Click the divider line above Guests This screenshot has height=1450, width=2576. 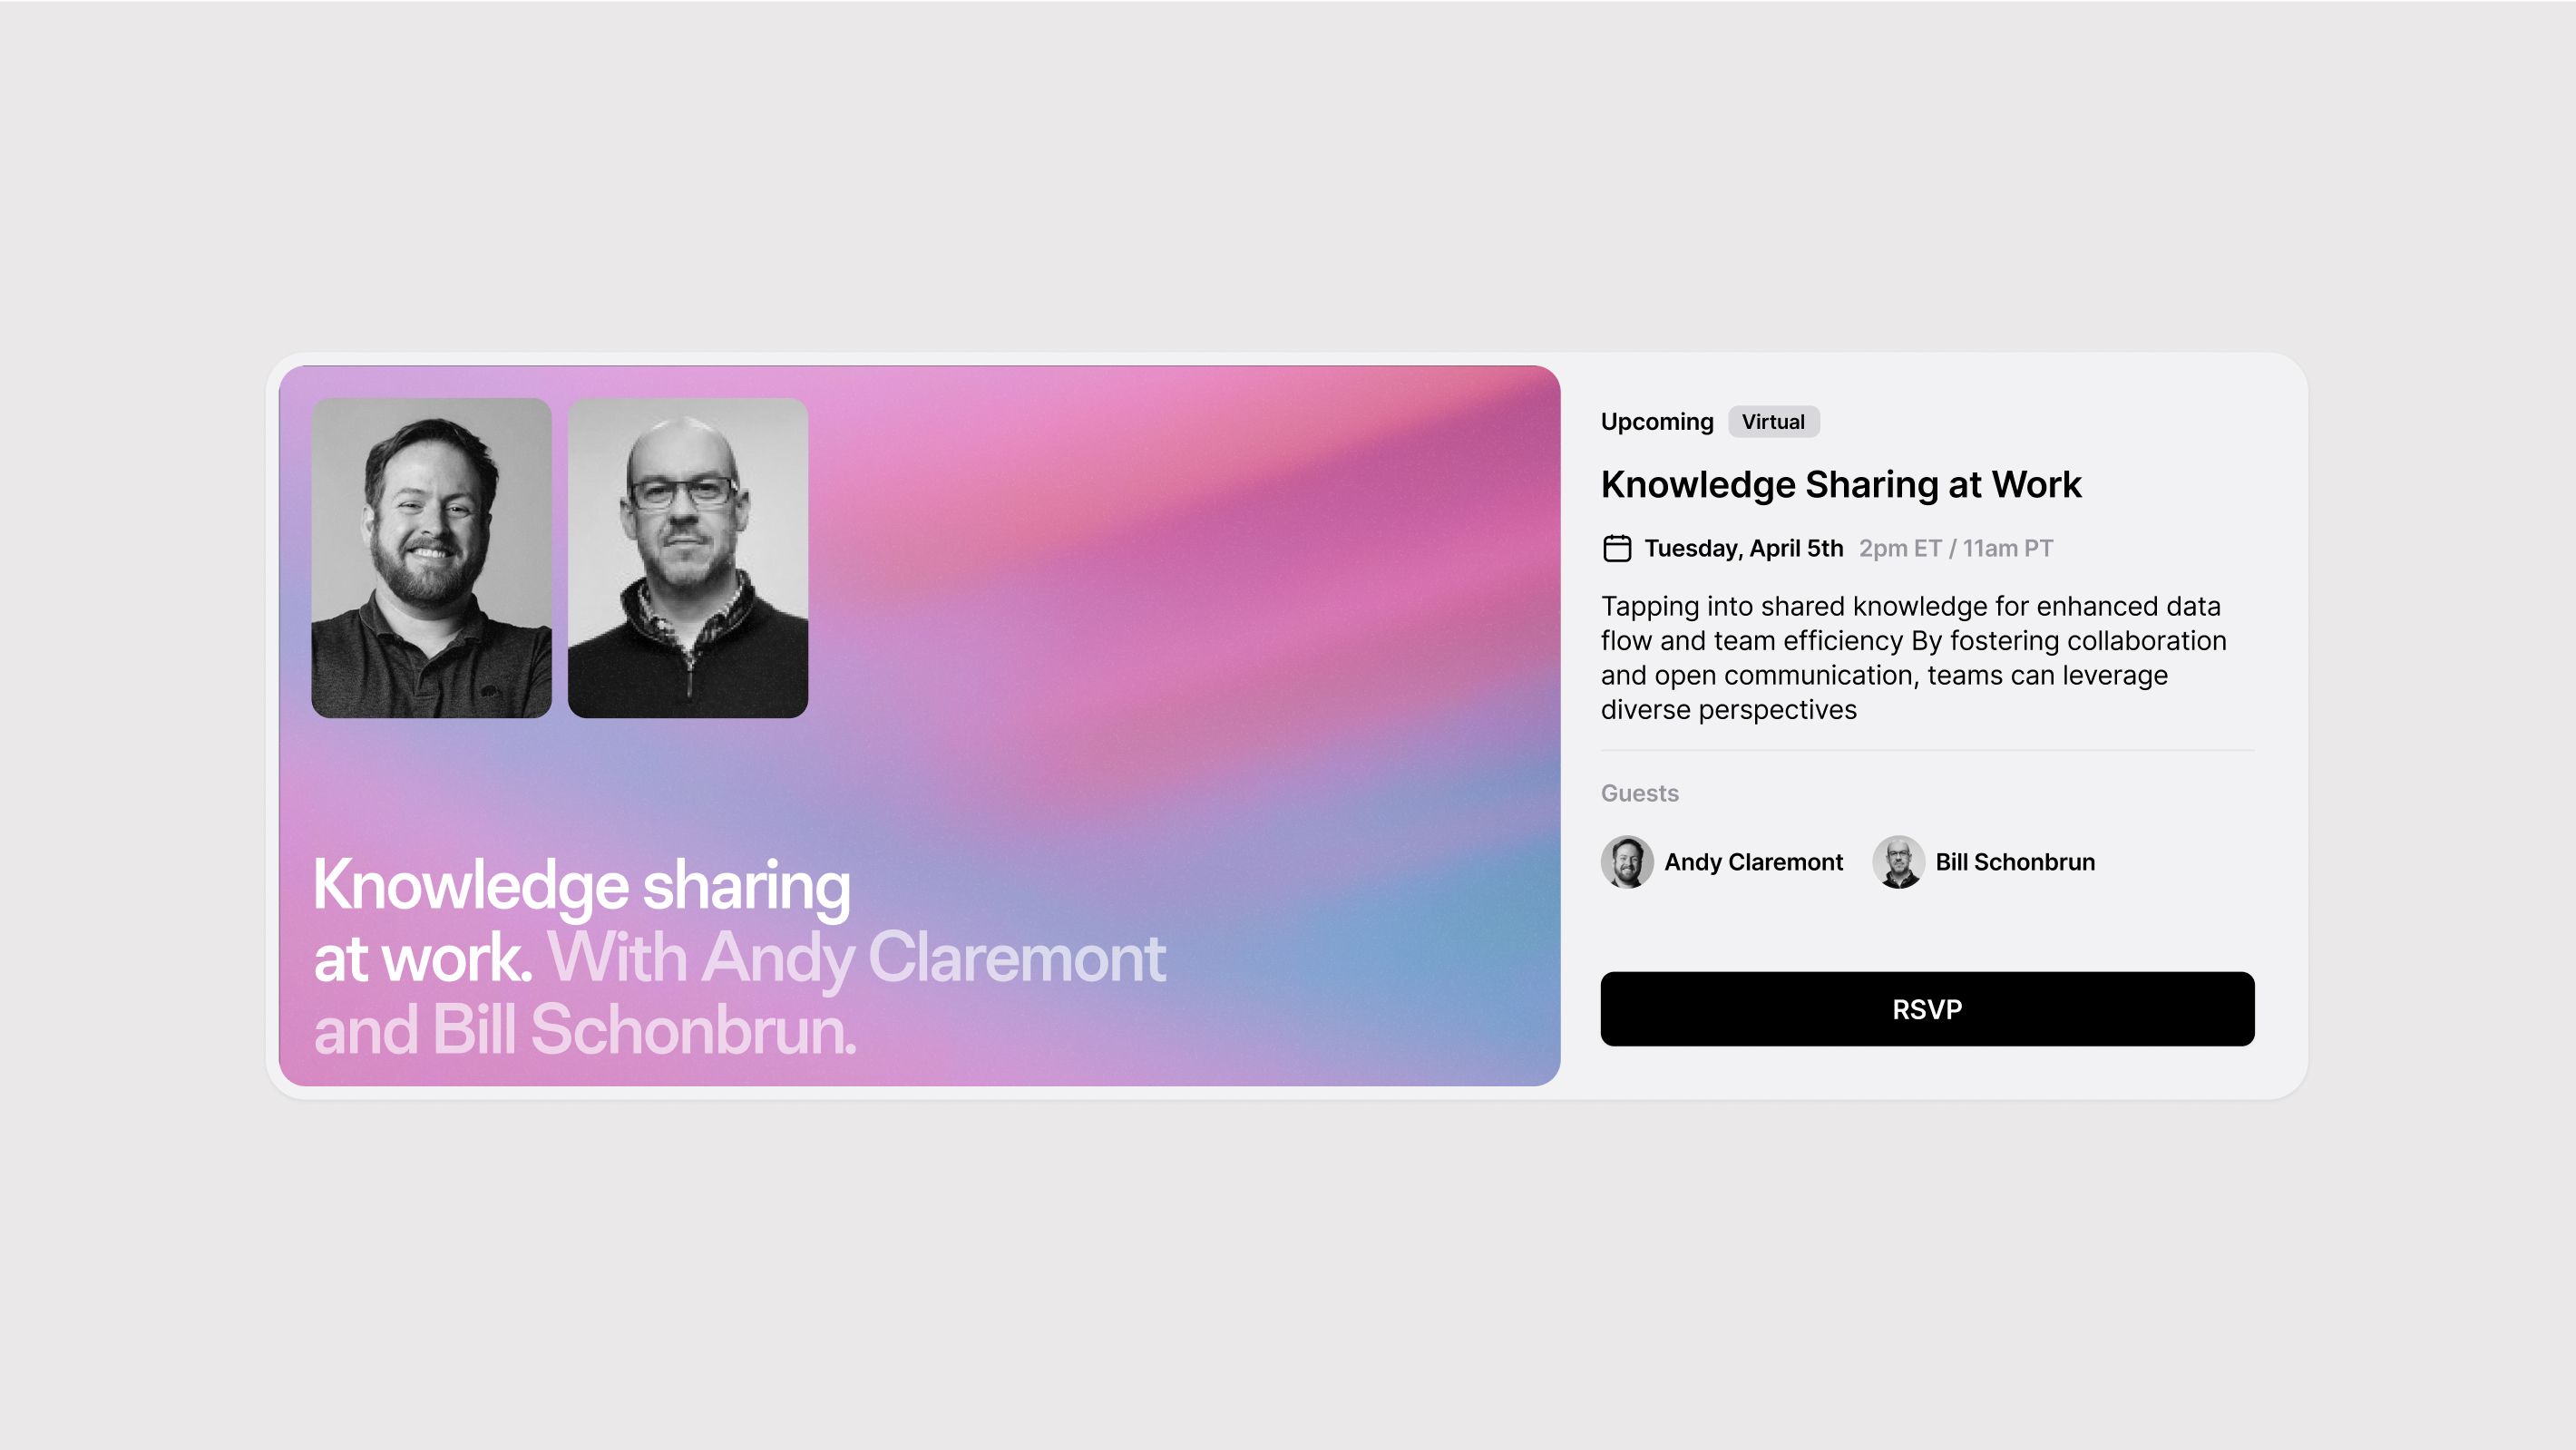[x=1927, y=750]
